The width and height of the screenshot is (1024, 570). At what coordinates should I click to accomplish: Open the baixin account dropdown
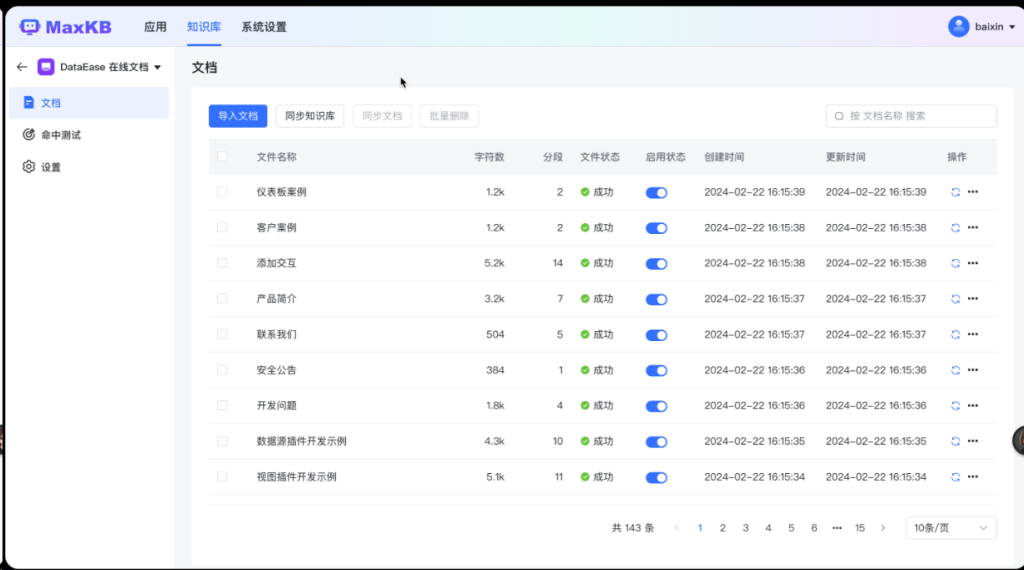coord(1012,27)
